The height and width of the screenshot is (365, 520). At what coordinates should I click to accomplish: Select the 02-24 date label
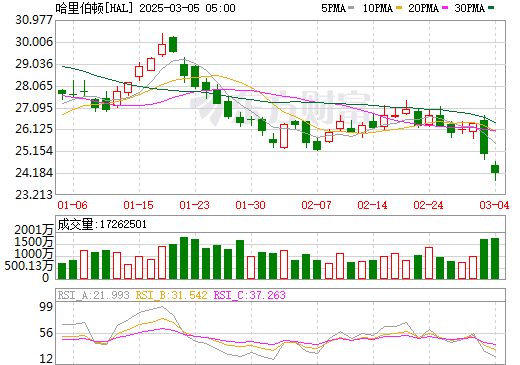pyautogui.click(x=428, y=205)
